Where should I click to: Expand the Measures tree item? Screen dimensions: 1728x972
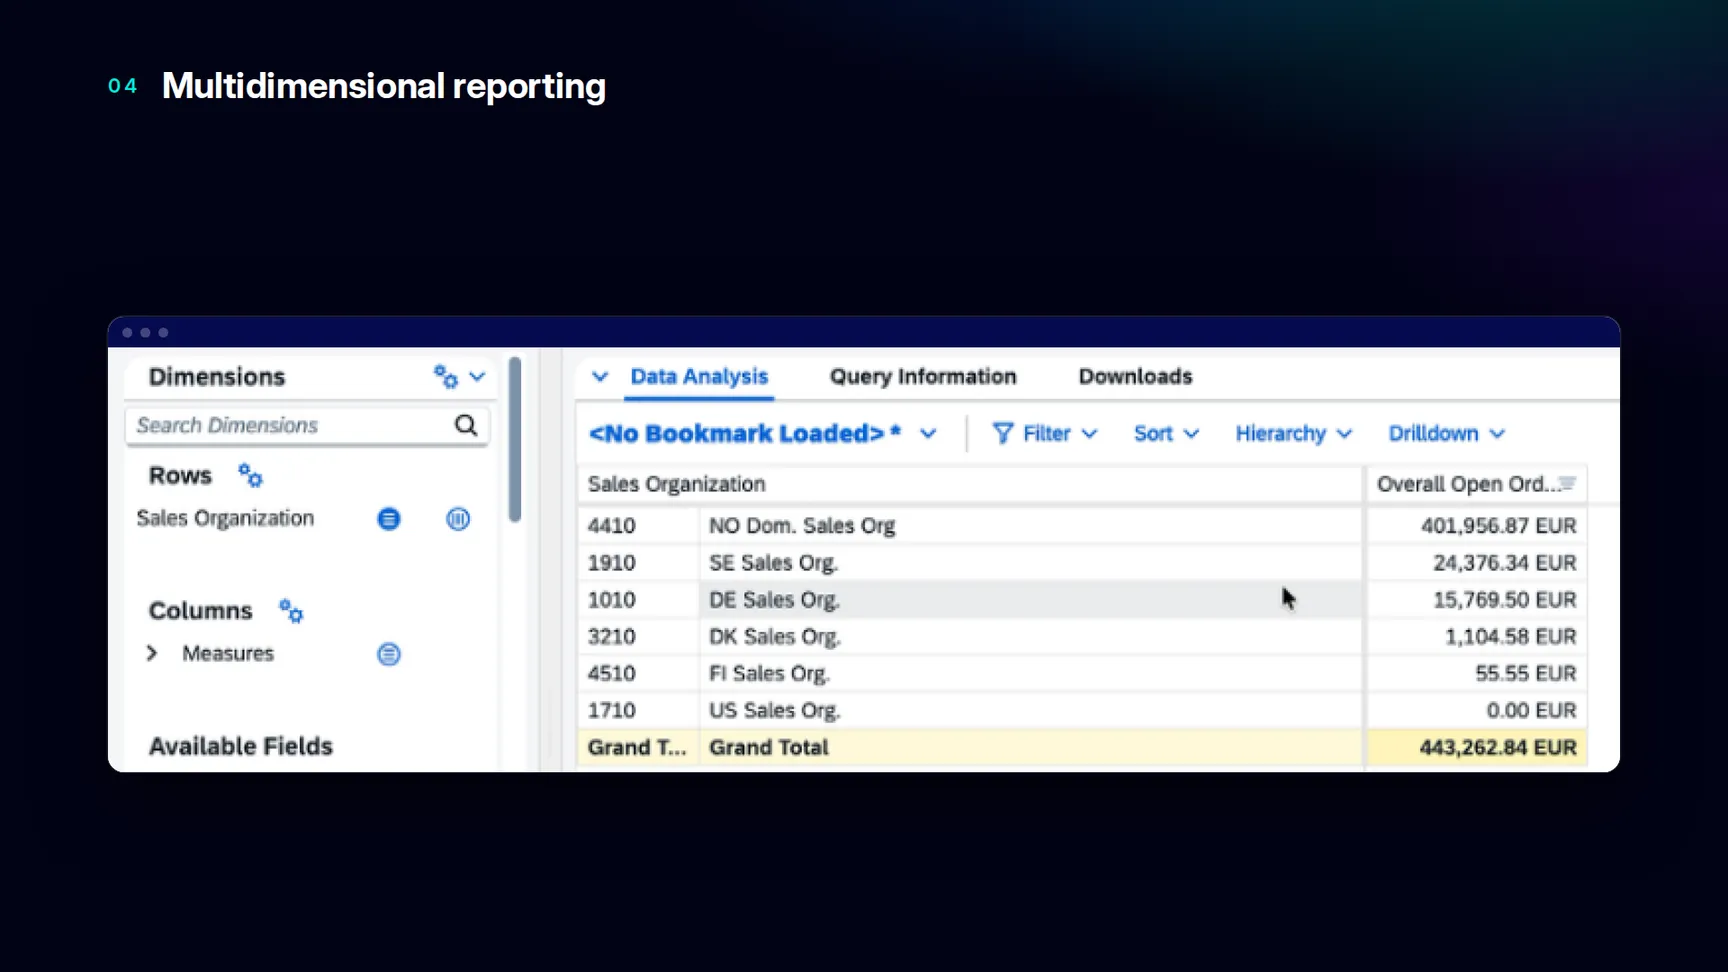point(152,653)
